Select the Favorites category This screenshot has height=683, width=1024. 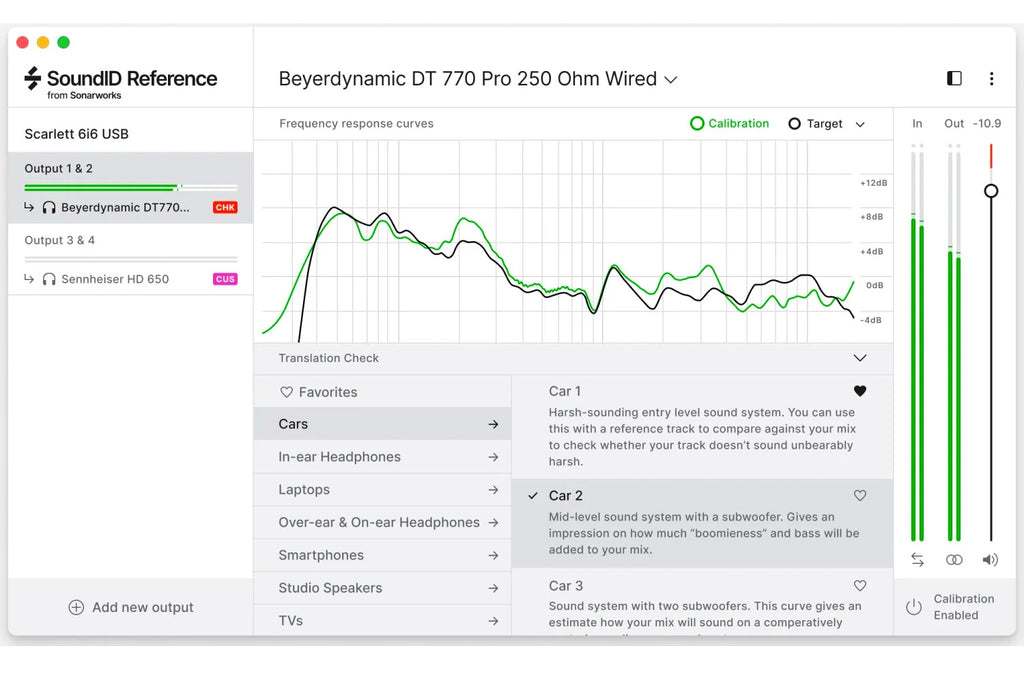pyautogui.click(x=383, y=392)
